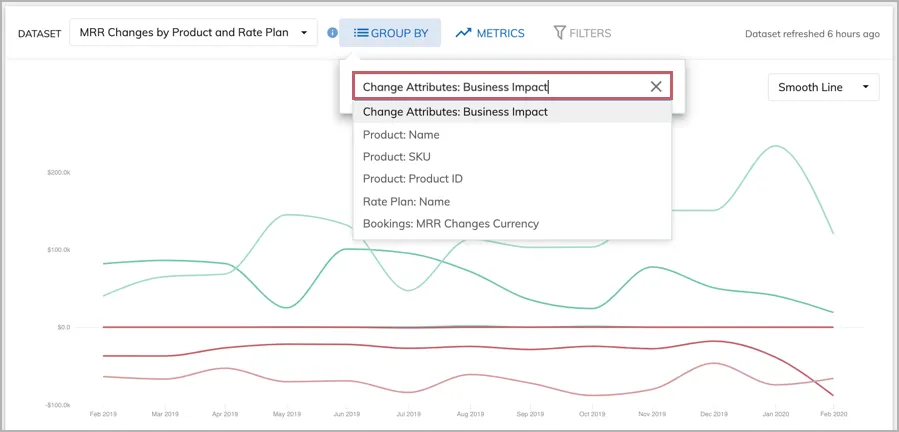The width and height of the screenshot is (899, 432).
Task: Click the $200.0k axis label
Action: point(58,173)
